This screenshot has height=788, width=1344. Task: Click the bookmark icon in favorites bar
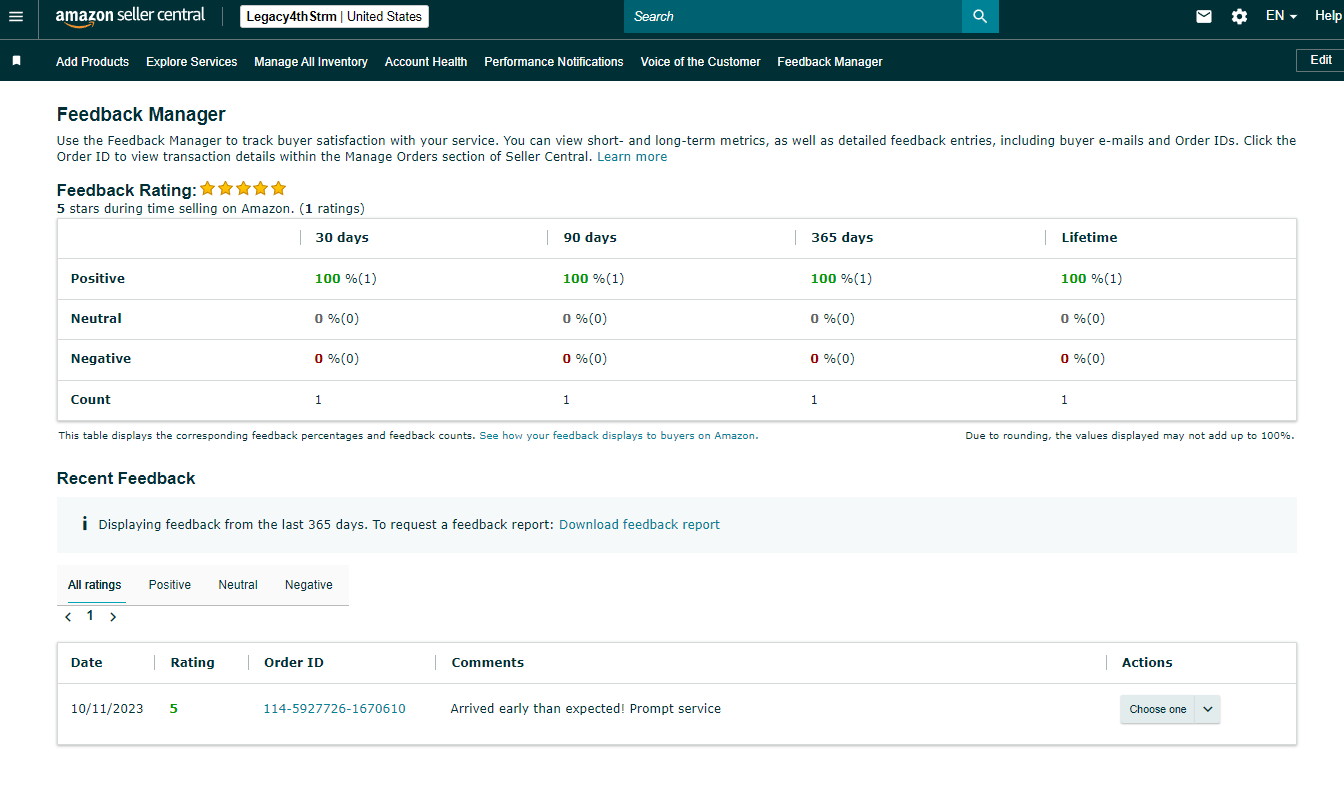tap(16, 61)
